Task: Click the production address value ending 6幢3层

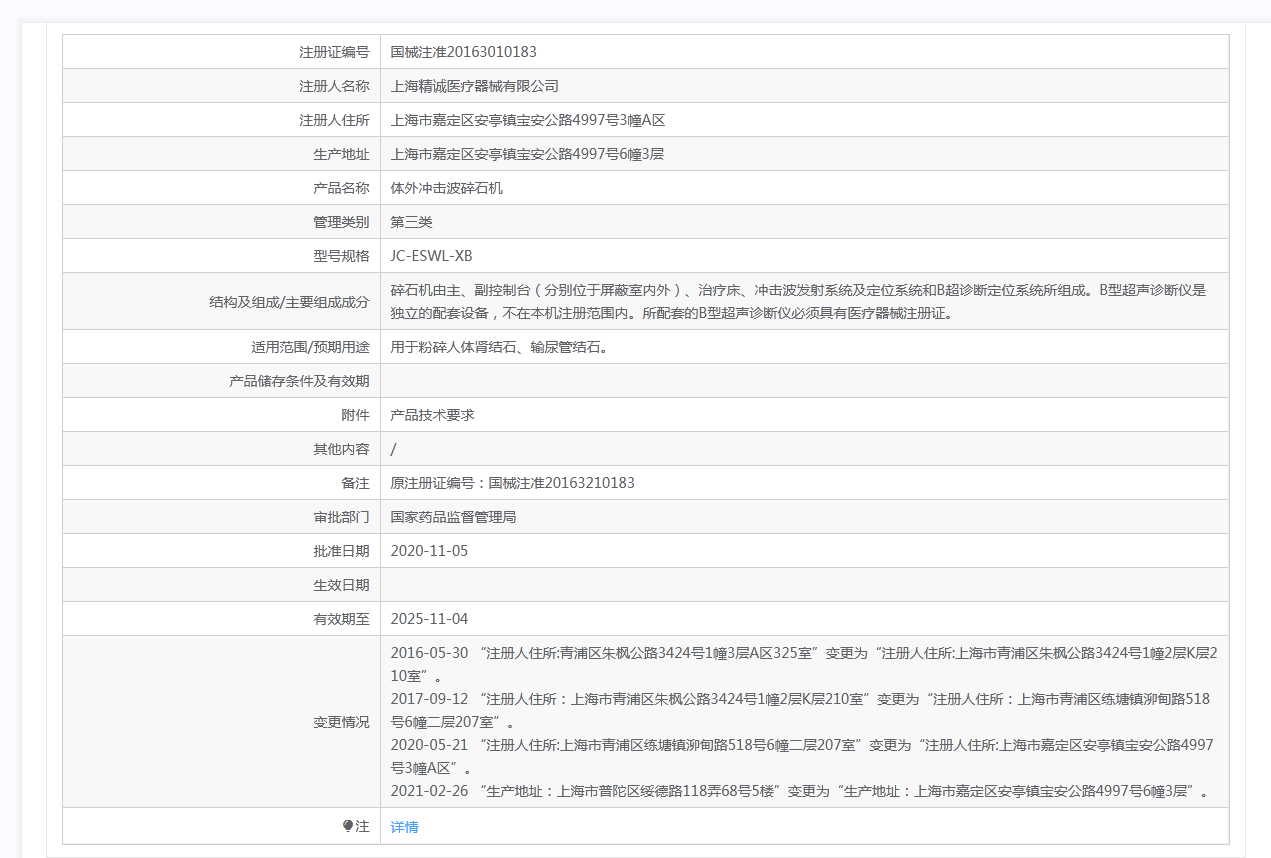Action: pos(527,154)
